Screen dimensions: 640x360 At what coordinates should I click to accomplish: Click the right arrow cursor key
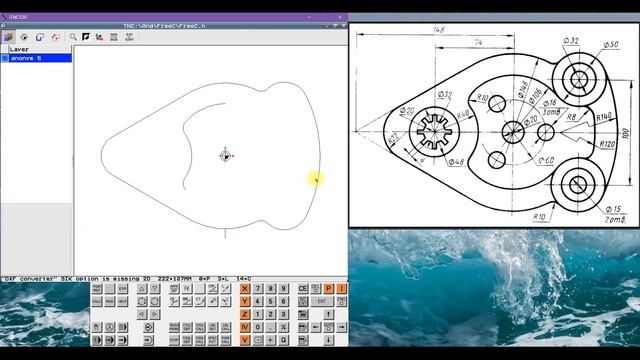[341, 327]
